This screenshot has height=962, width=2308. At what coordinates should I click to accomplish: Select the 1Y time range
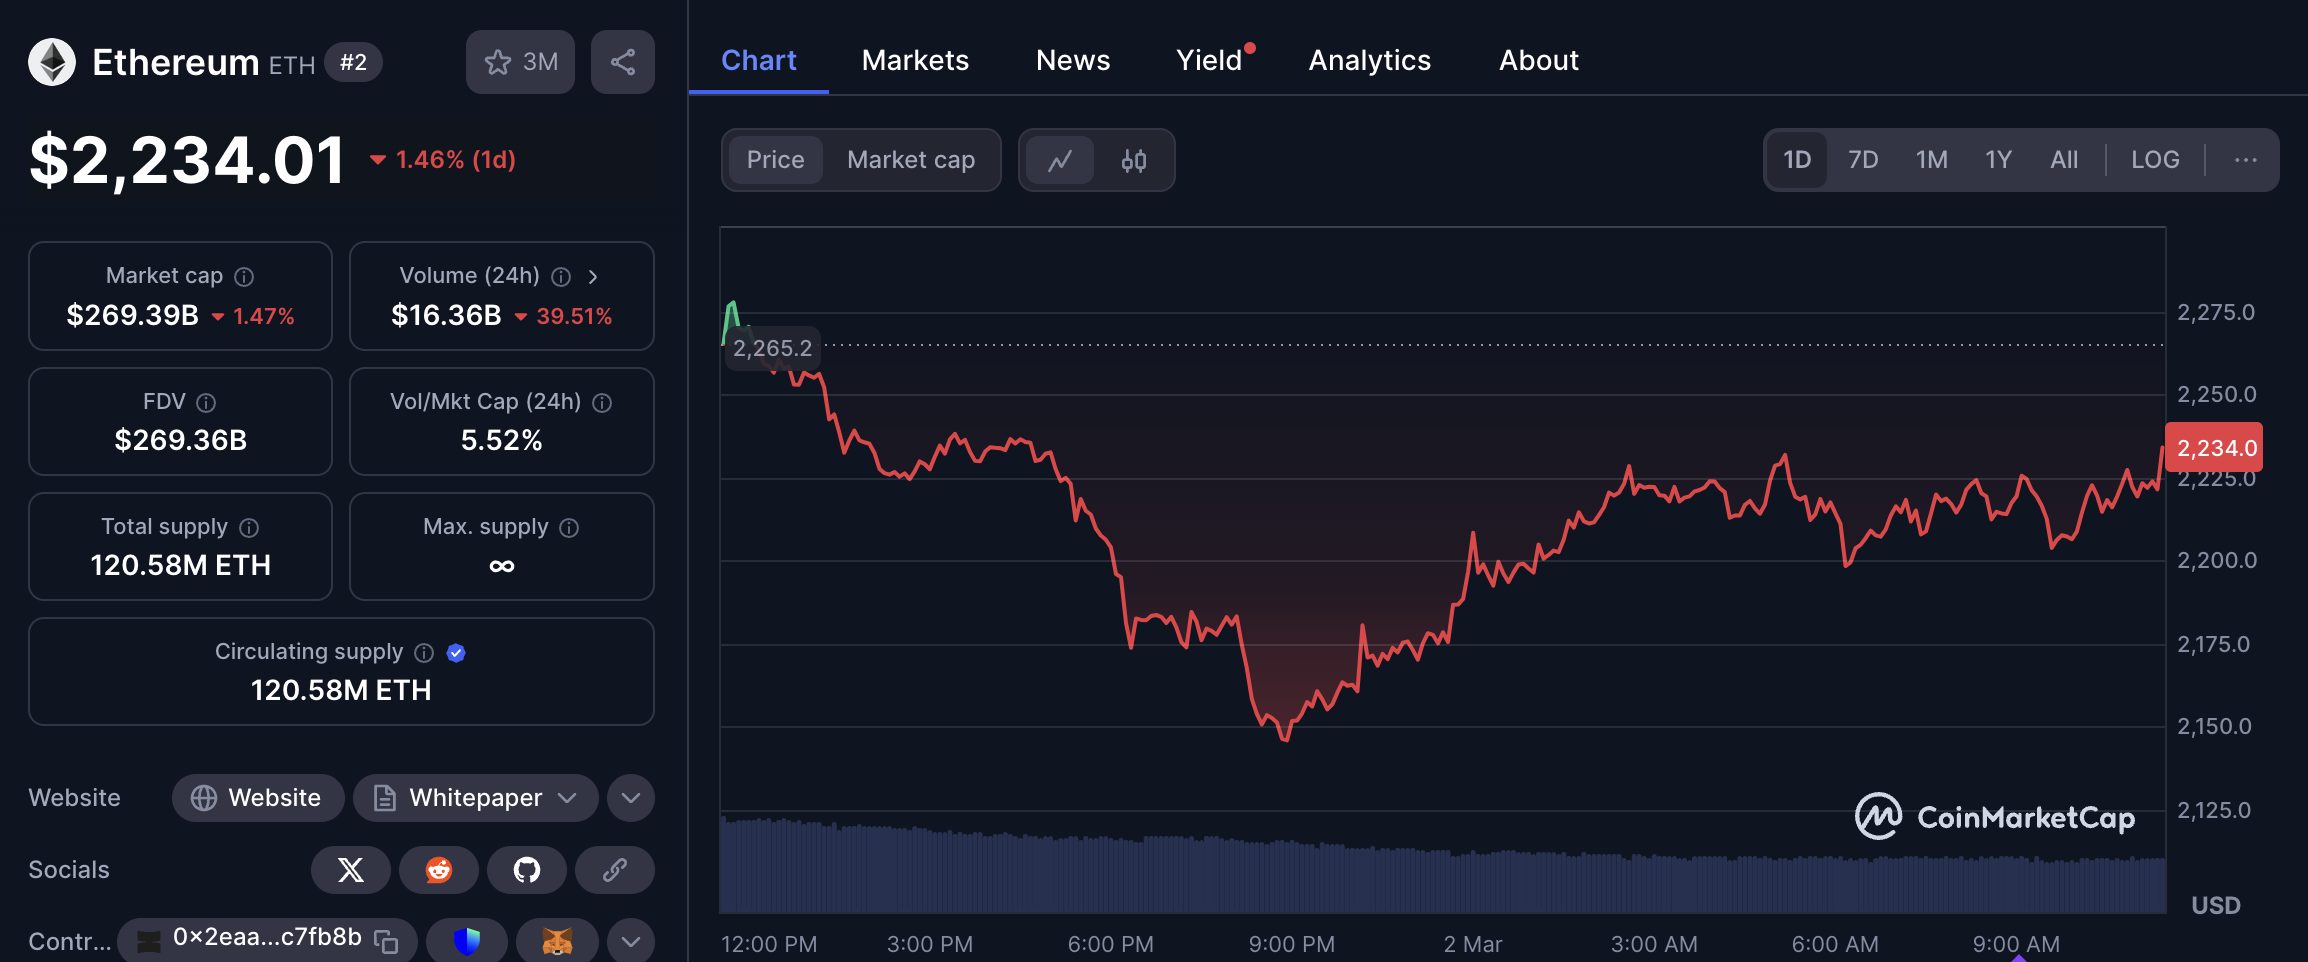click(x=1998, y=160)
